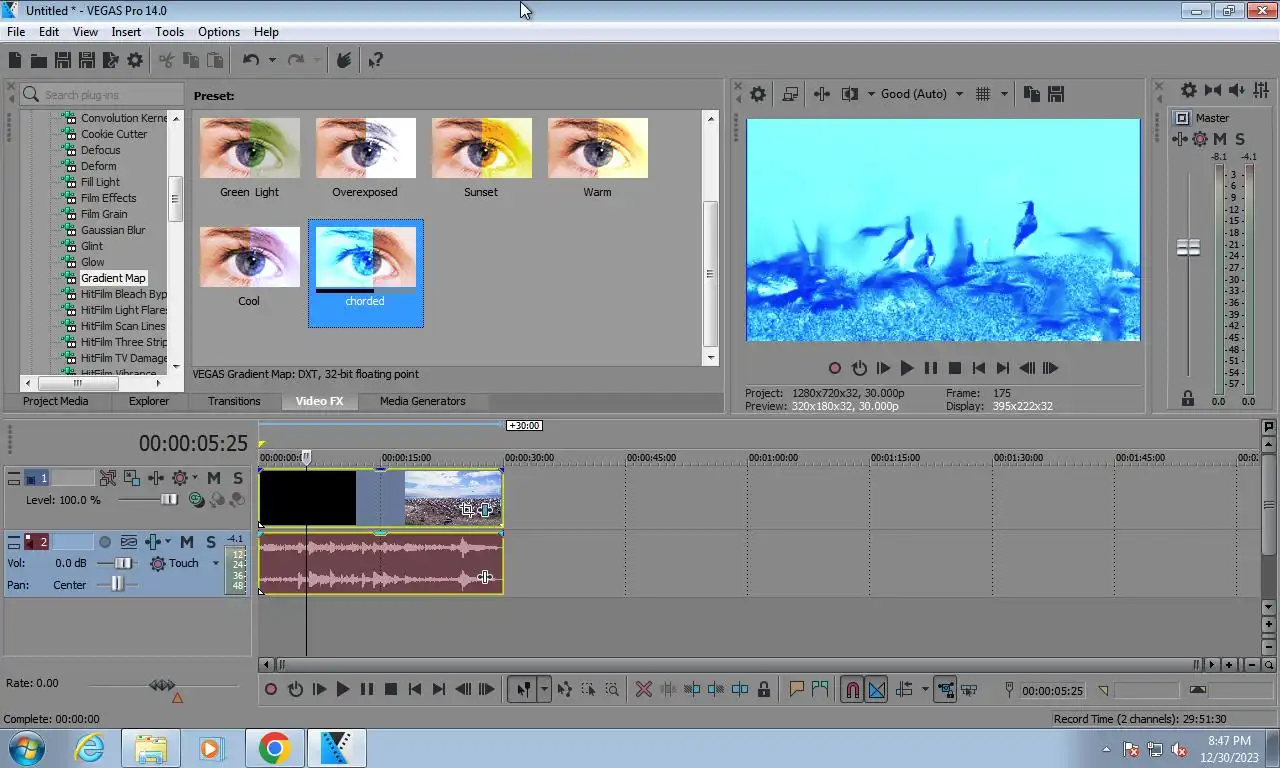Play the timeline from transport bar
The height and width of the screenshot is (768, 1280).
342,689
